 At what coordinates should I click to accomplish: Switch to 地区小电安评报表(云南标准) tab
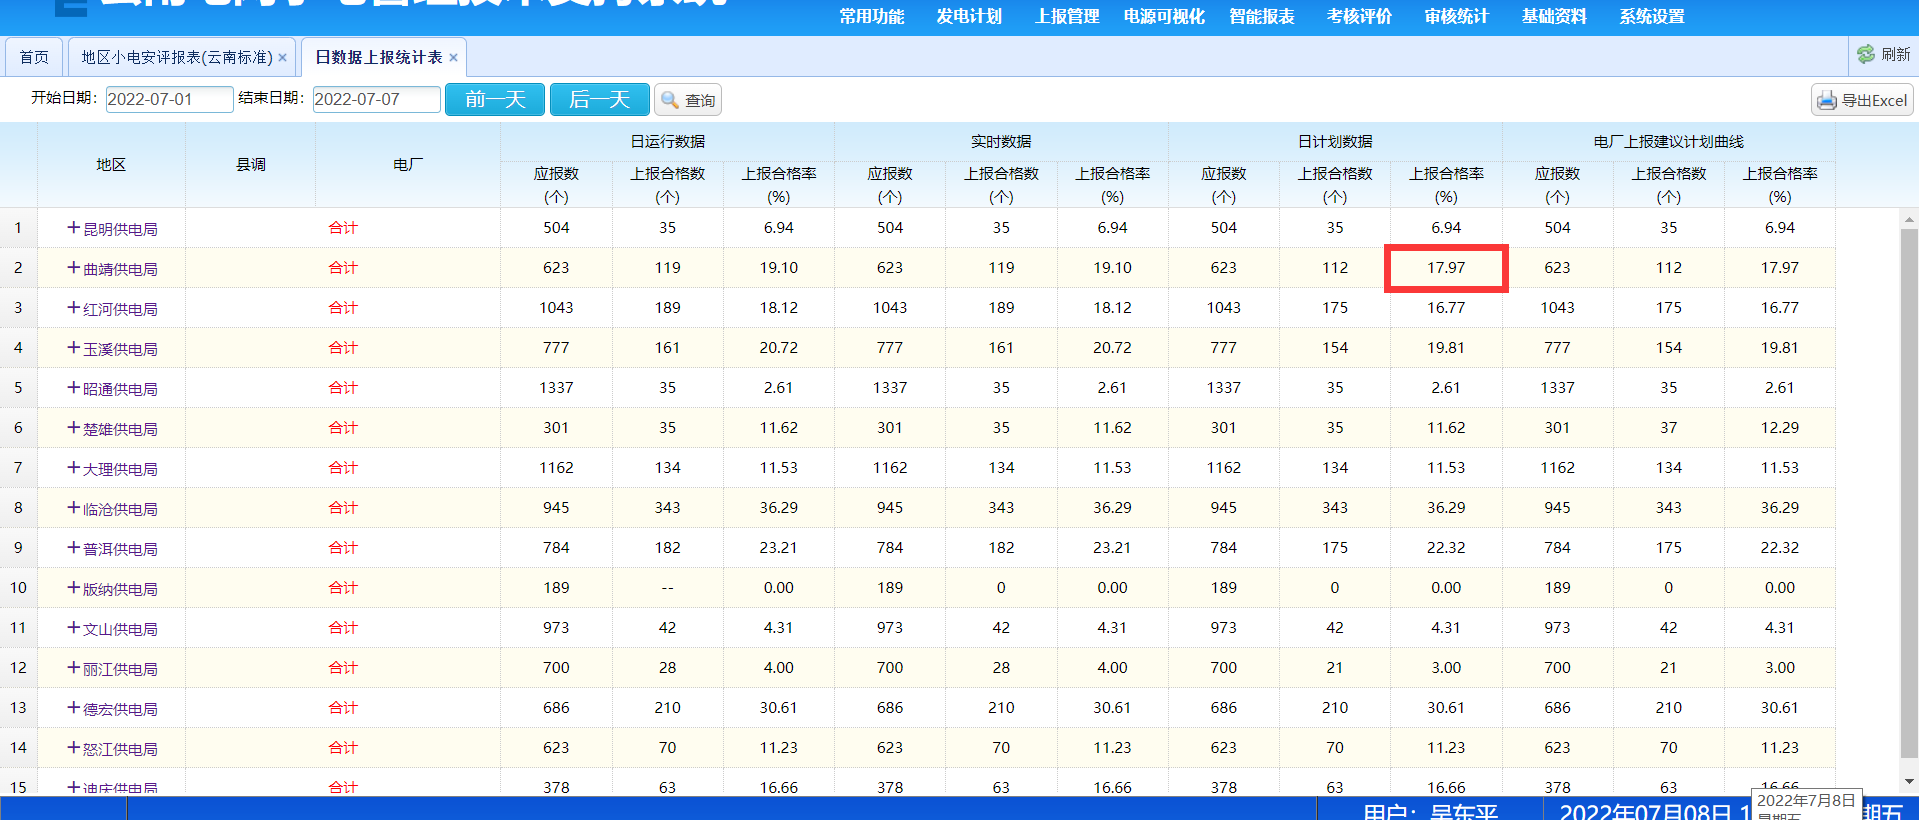pyautogui.click(x=177, y=57)
